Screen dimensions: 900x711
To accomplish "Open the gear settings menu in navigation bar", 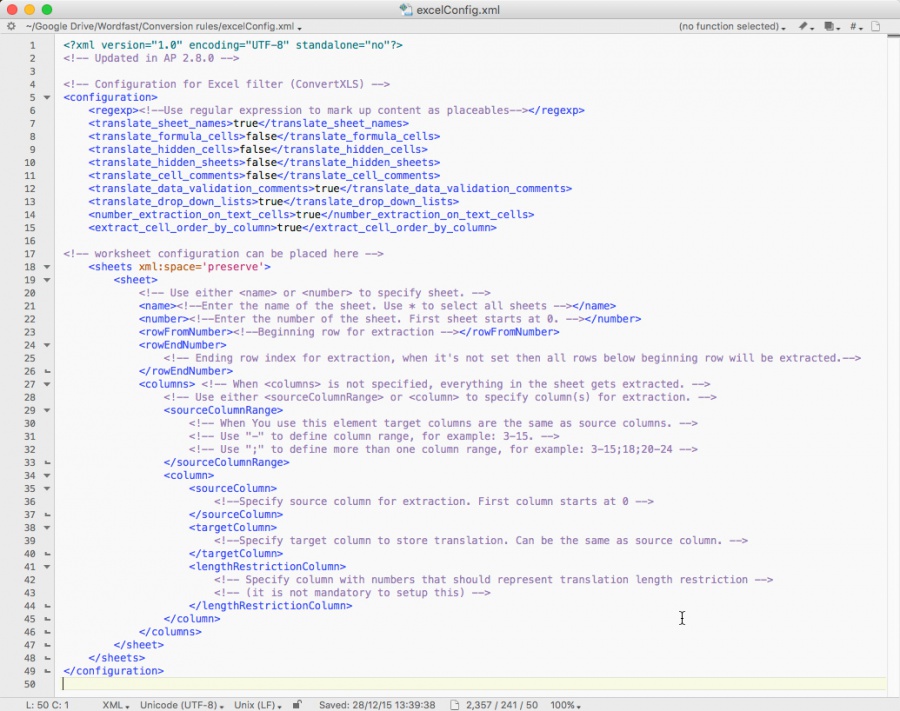I will pos(11,27).
